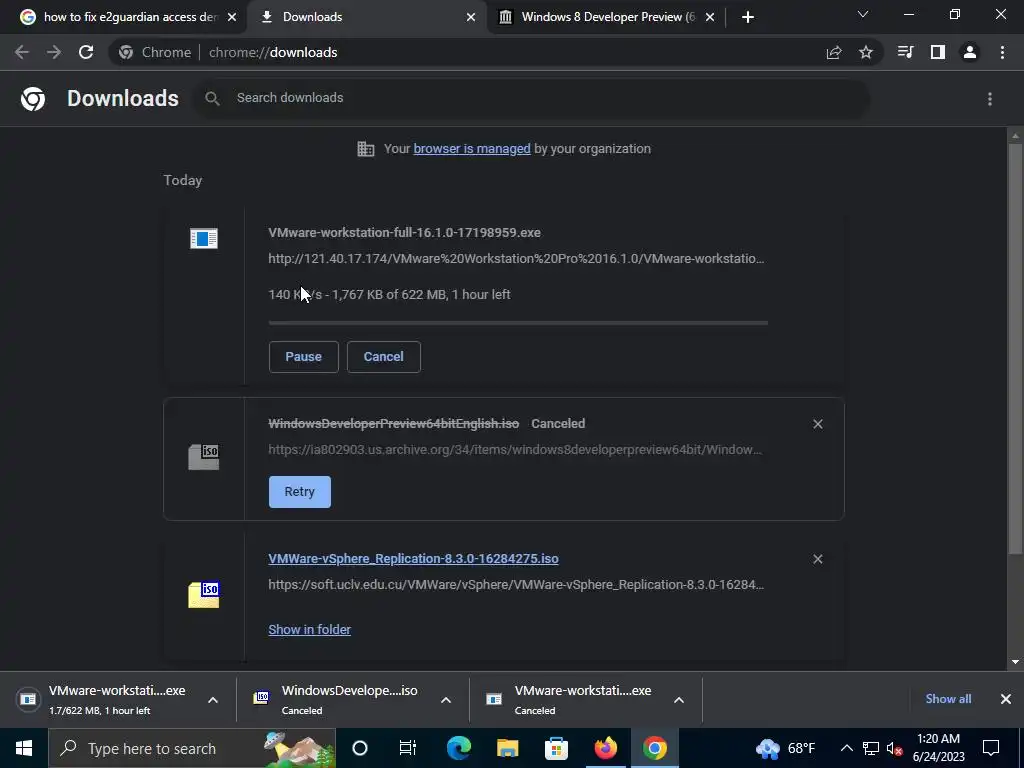1024x768 pixels.
Task: Remove the VMWare-vSphere_Replication entry from list
Action: [818, 559]
